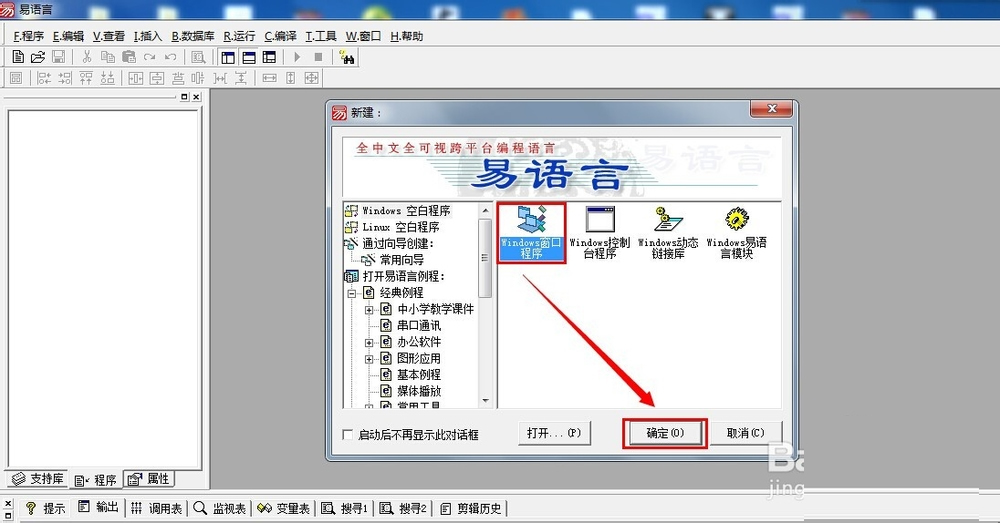
Task: Open the H.帮助 menu
Action: (407, 36)
